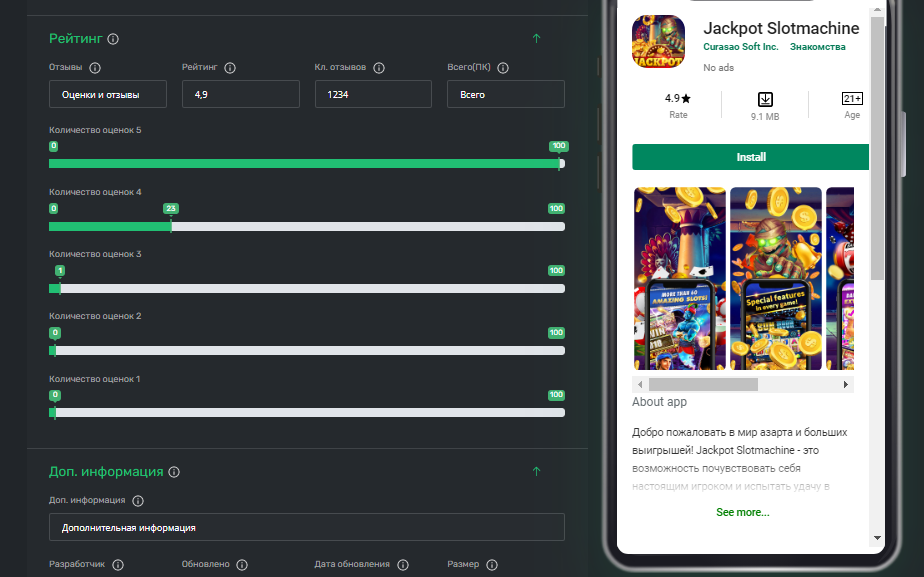The width and height of the screenshot is (924, 577).
Task: Open the Curasao Soft Inc. developer link
Action: tap(741, 47)
